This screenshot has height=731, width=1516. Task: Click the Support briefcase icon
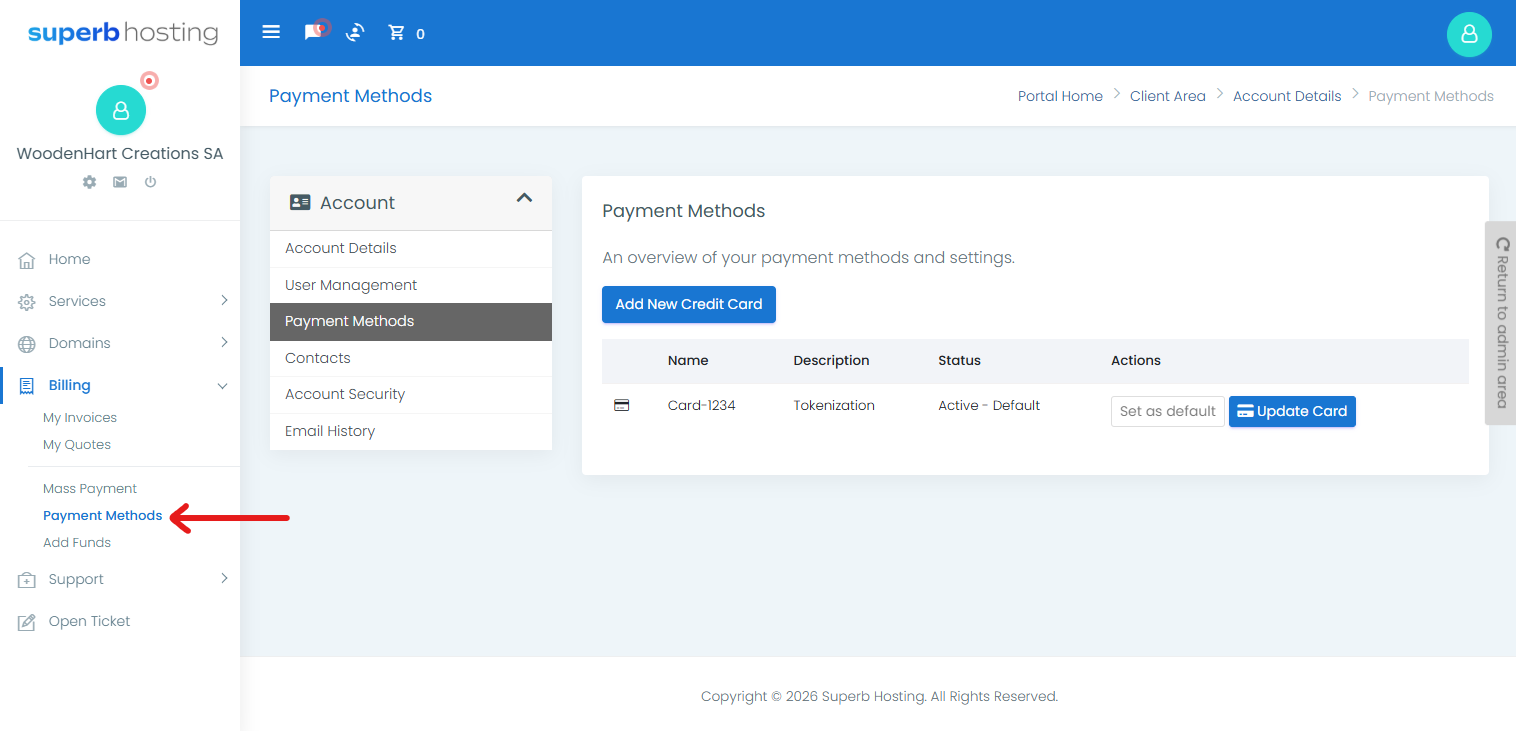click(x=27, y=580)
